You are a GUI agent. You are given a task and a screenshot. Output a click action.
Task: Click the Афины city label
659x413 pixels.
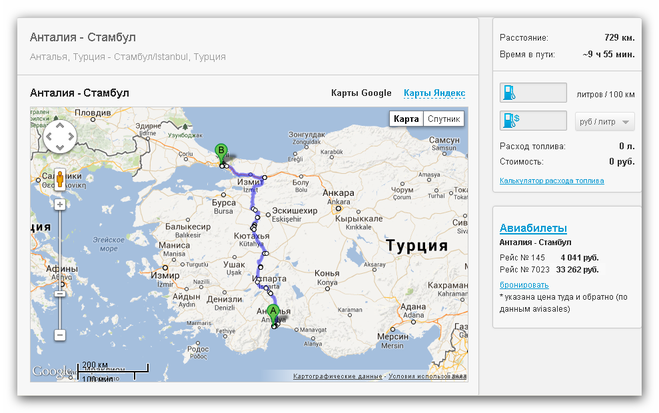tap(62, 268)
